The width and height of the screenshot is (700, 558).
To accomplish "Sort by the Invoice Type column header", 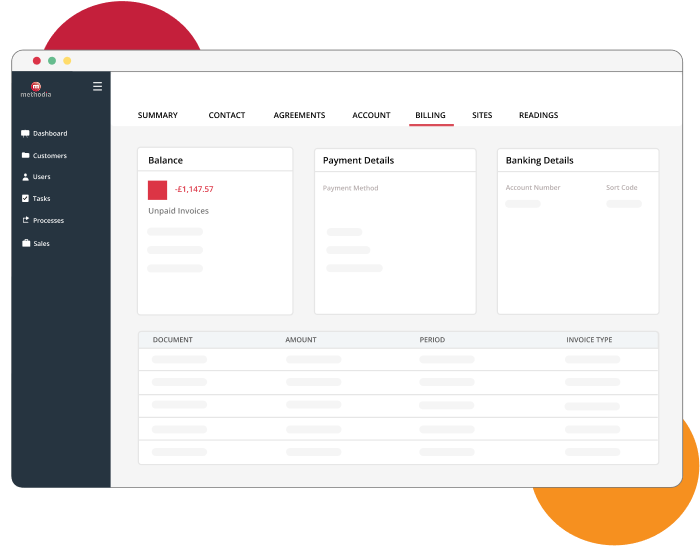I will [x=589, y=340].
